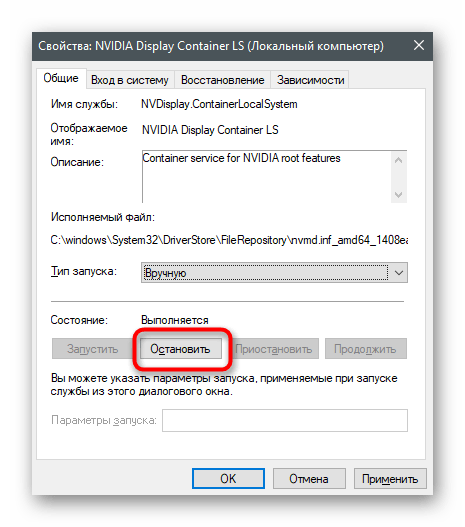Close the NVIDIA Display Container properties dialog
Screen dimensions: 465x527
[418, 45]
